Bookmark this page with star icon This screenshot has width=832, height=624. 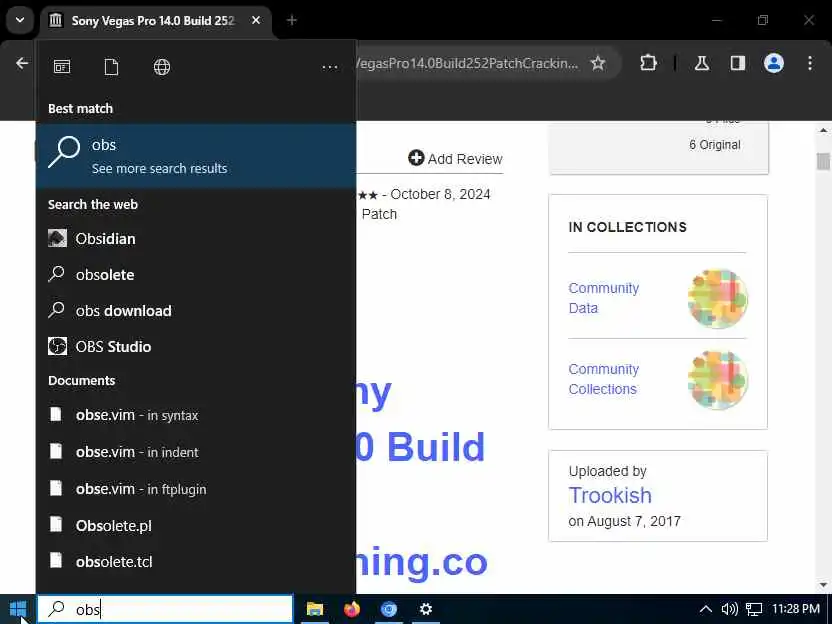[598, 64]
